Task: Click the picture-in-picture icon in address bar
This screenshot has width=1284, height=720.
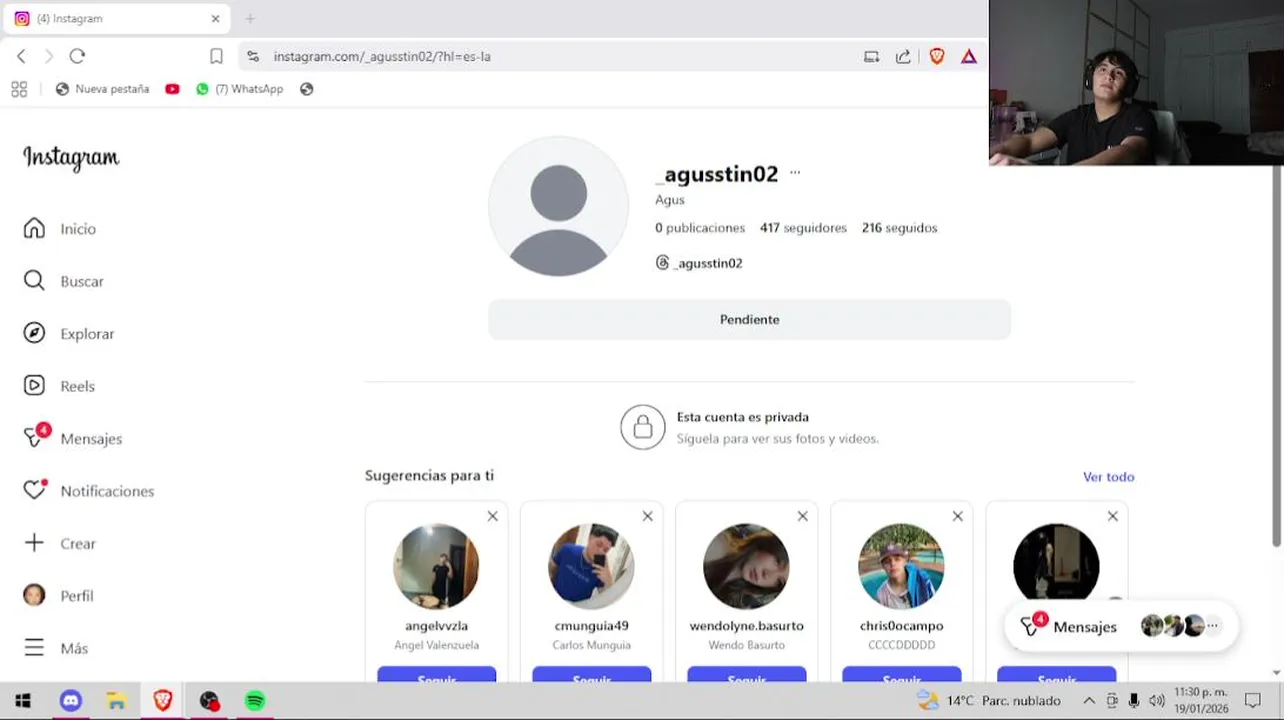Action: [x=871, y=57]
